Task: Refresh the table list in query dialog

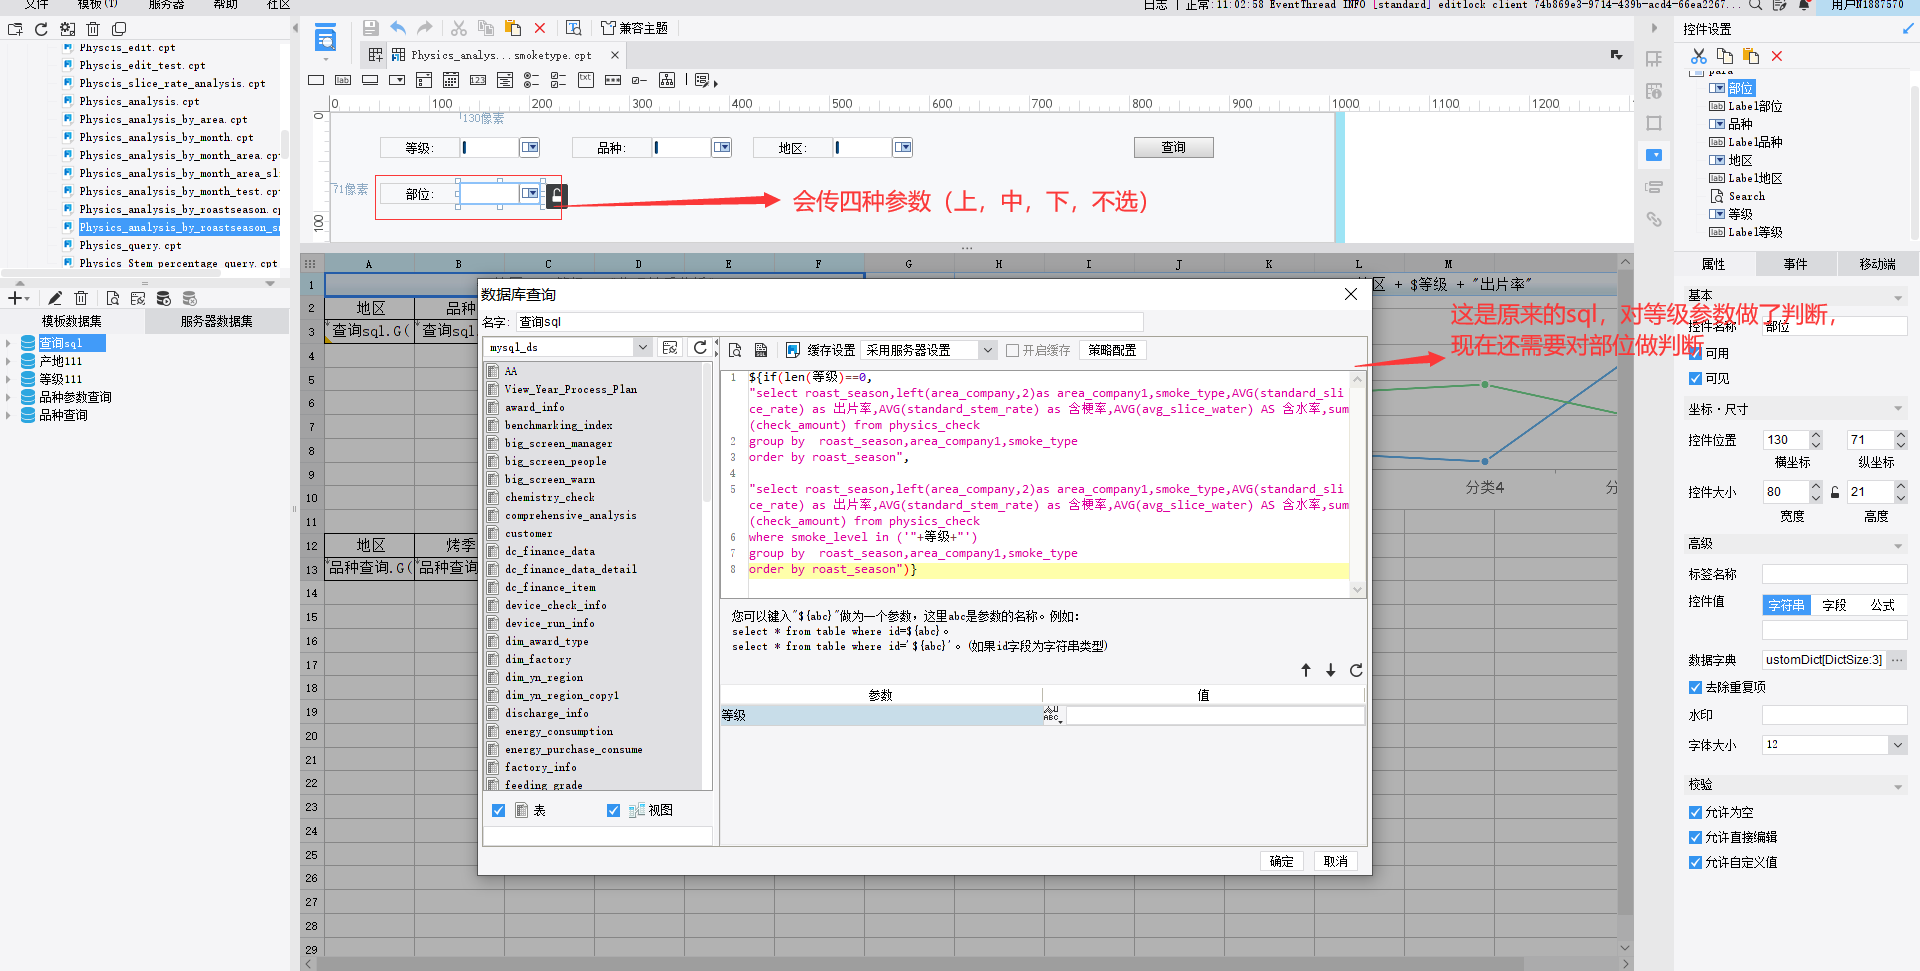Action: [700, 347]
